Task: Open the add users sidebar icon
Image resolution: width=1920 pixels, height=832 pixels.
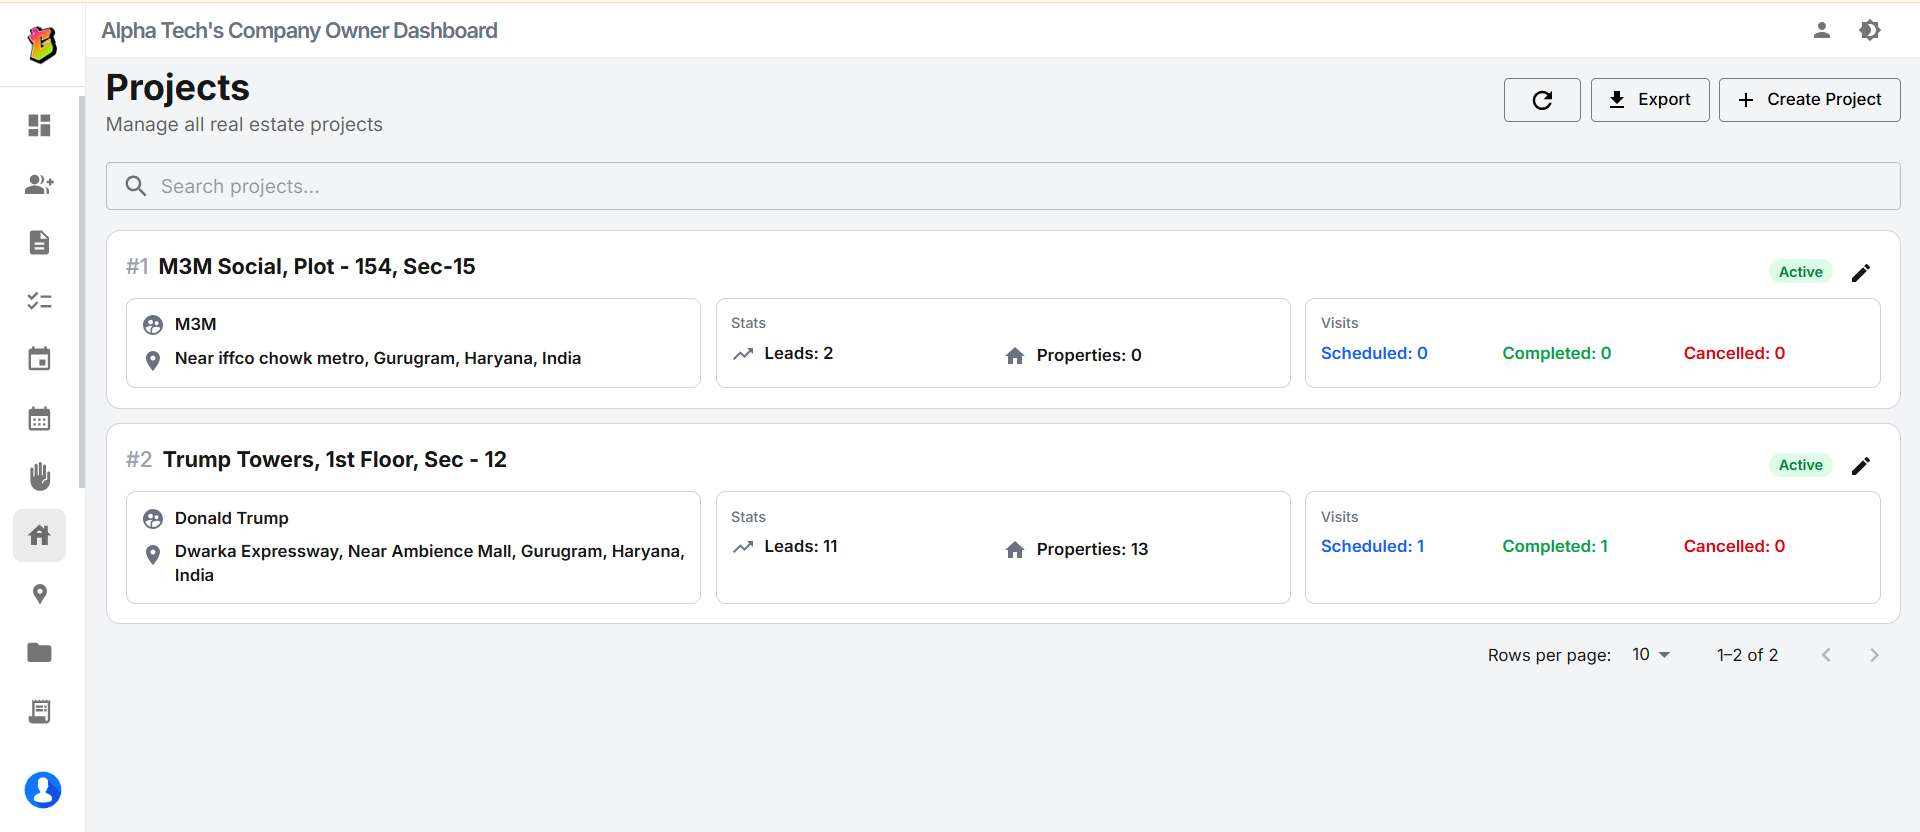Action: tap(39, 184)
